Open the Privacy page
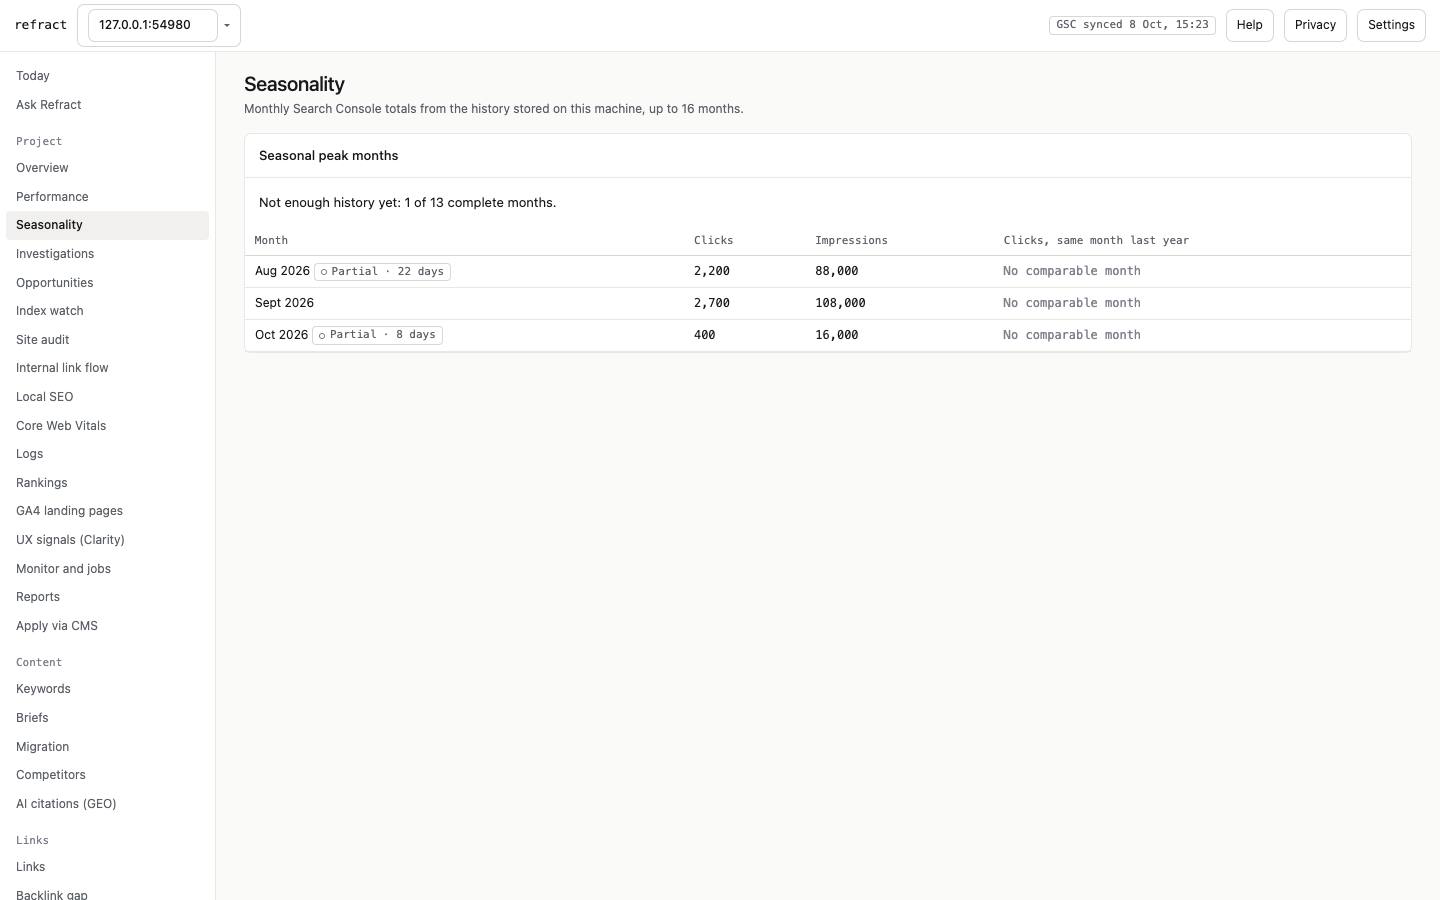This screenshot has height=900, width=1440. pos(1315,25)
